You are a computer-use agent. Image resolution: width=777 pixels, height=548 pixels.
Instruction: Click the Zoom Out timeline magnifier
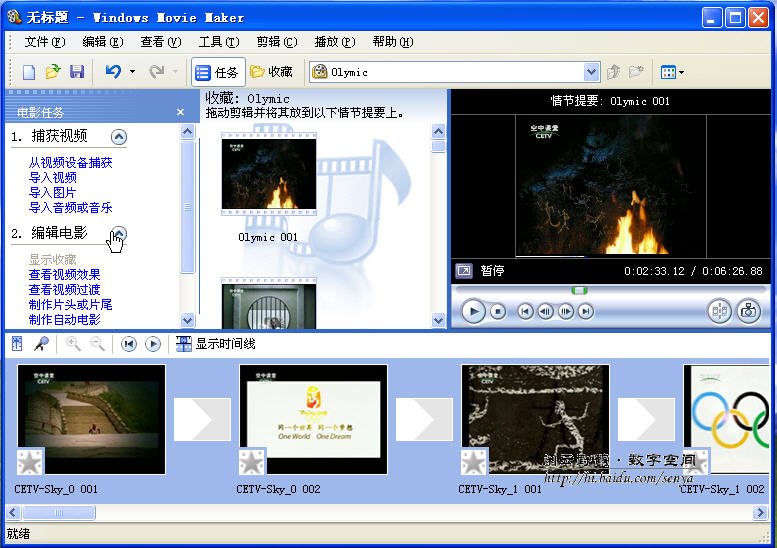(97, 343)
